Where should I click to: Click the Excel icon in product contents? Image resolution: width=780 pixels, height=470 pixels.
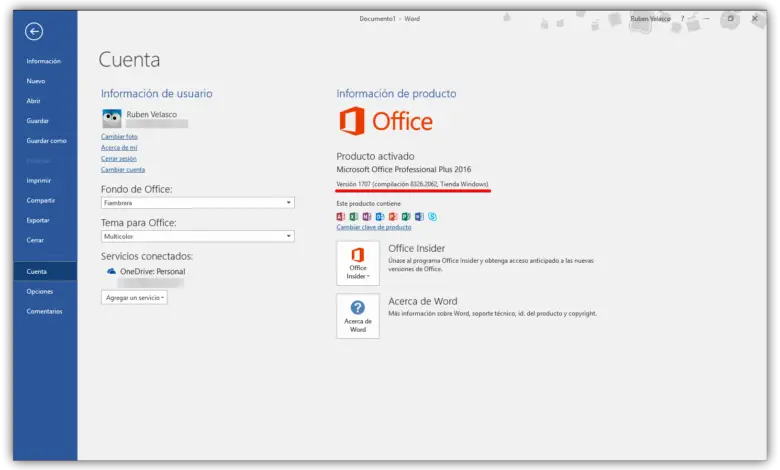354,216
